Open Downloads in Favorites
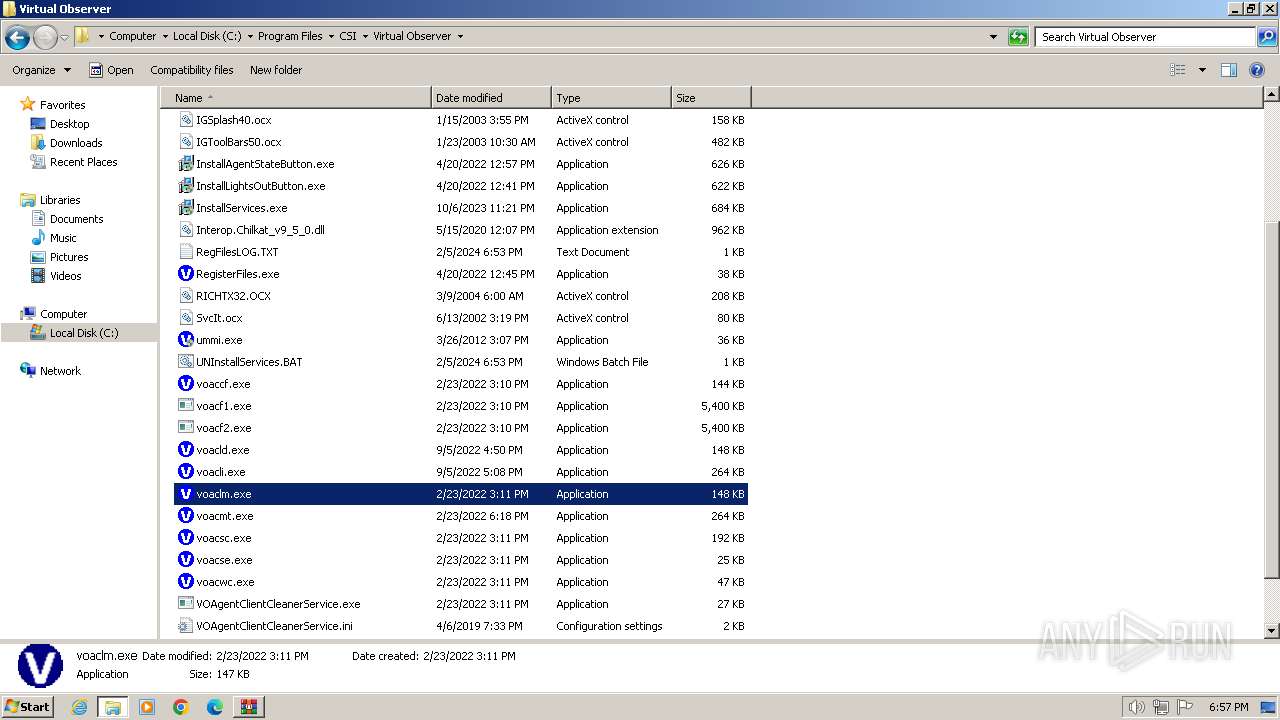The height and width of the screenshot is (720, 1280). [76, 143]
